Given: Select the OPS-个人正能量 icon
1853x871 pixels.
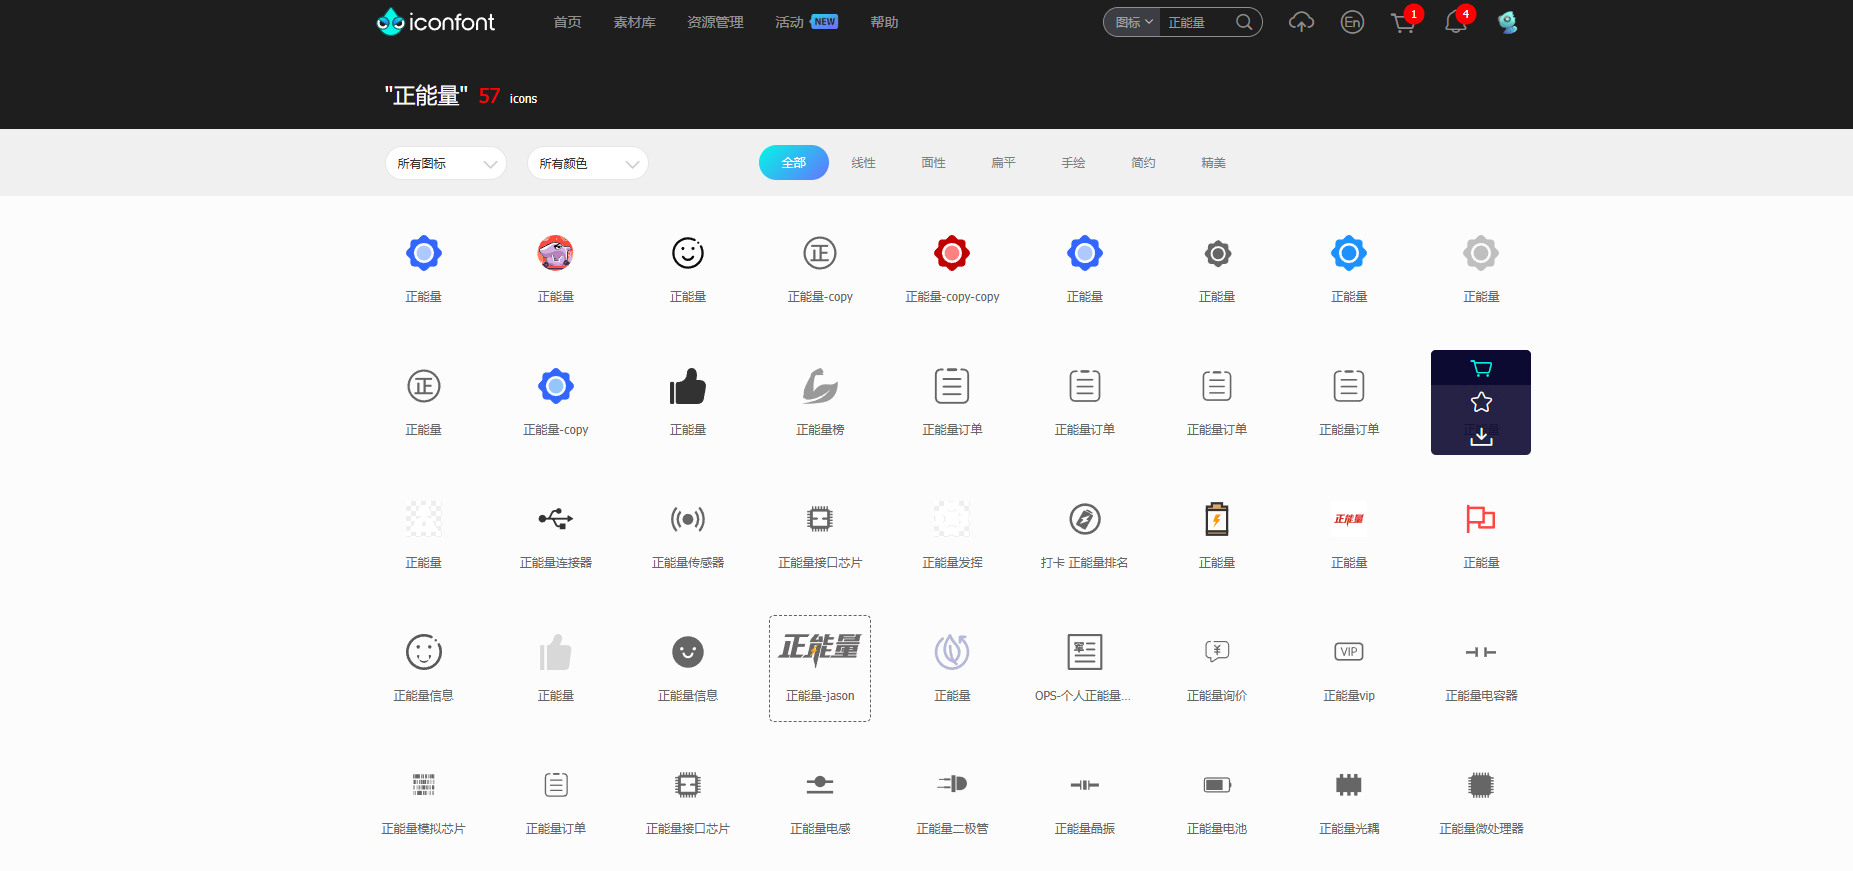Looking at the screenshot, I should tap(1085, 652).
